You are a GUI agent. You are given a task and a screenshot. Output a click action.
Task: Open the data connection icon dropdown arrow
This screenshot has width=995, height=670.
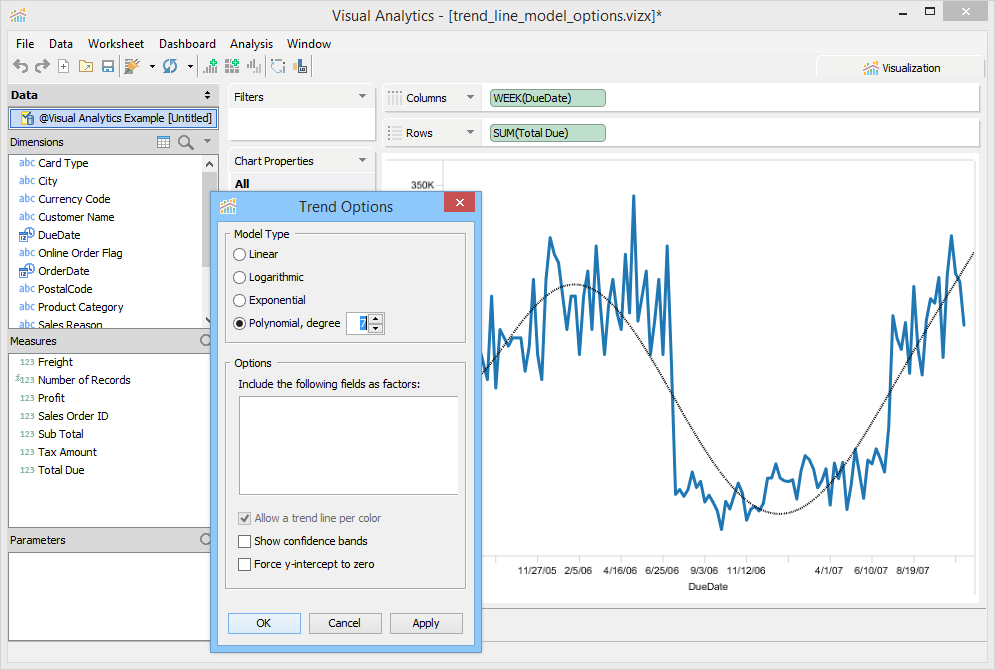click(x=152, y=66)
